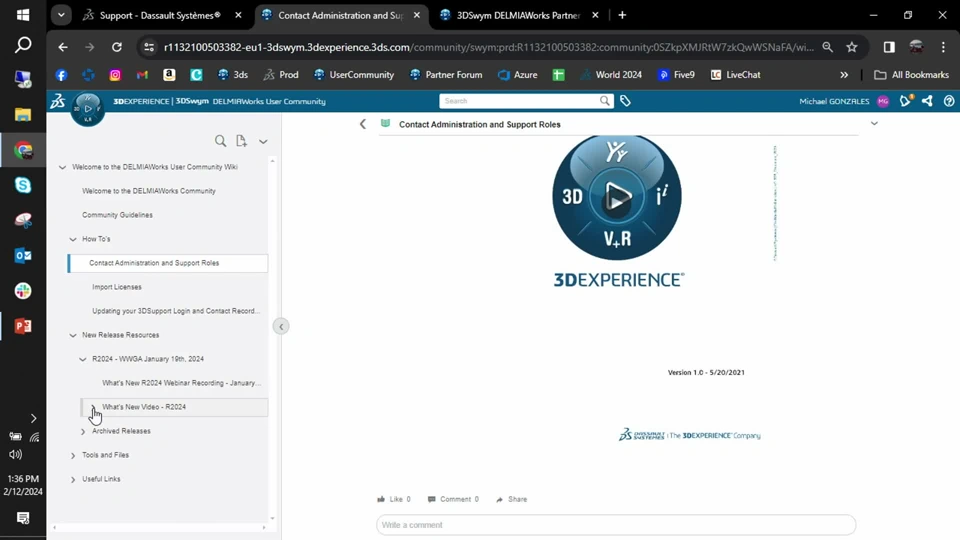Click the share icon in the top bar

[x=928, y=101]
